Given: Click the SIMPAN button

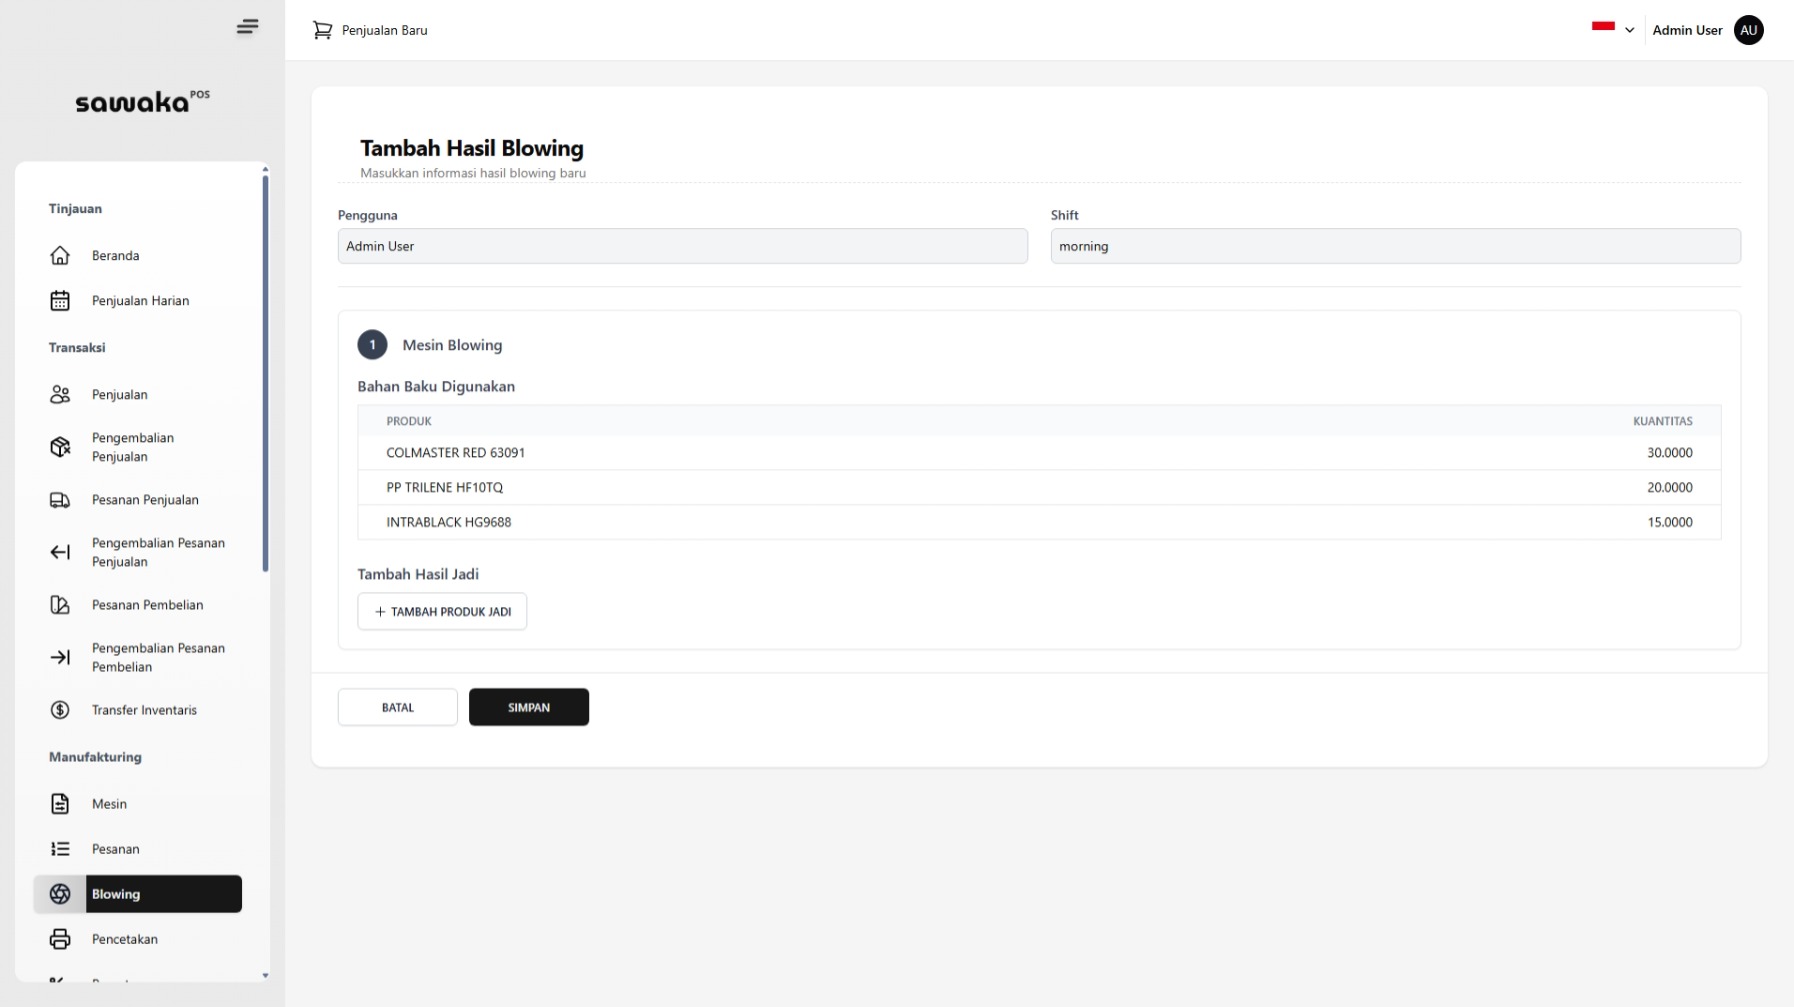Looking at the screenshot, I should click(x=529, y=707).
